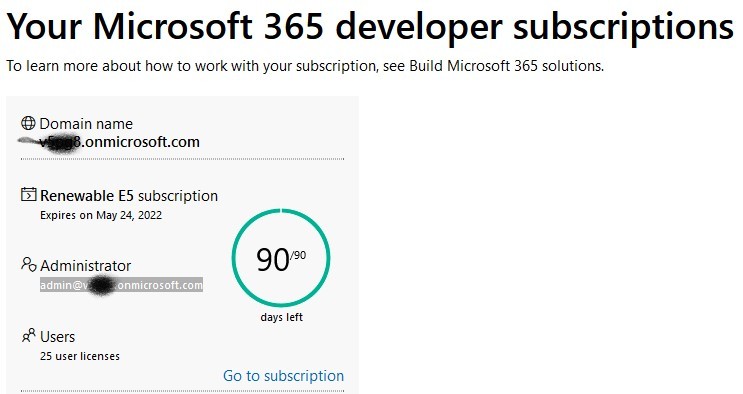Open the Go to subscription link
The image size is (743, 394).
pos(283,376)
